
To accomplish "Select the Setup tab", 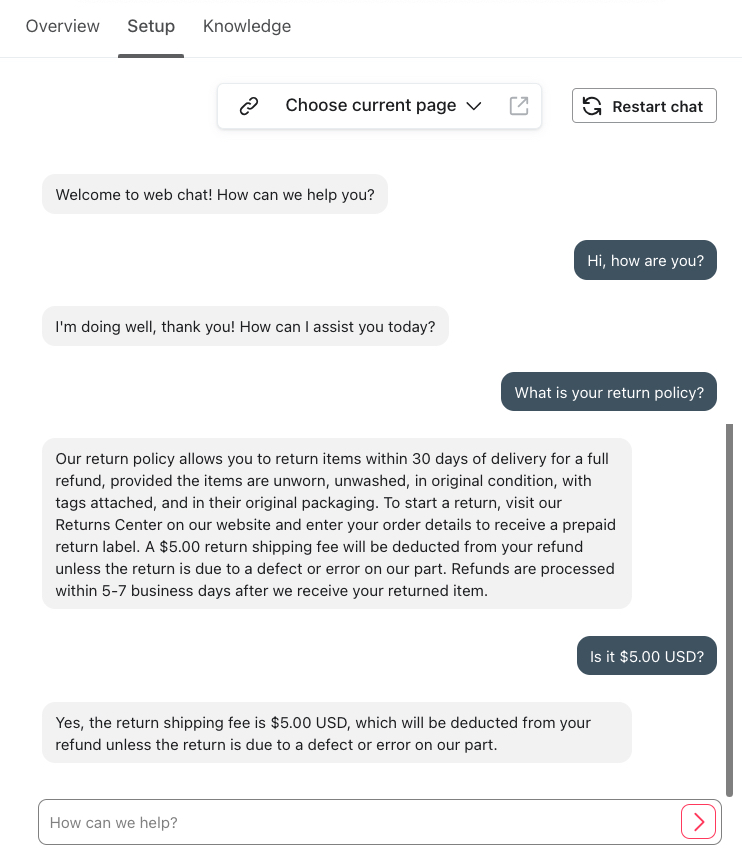I will click(151, 26).
